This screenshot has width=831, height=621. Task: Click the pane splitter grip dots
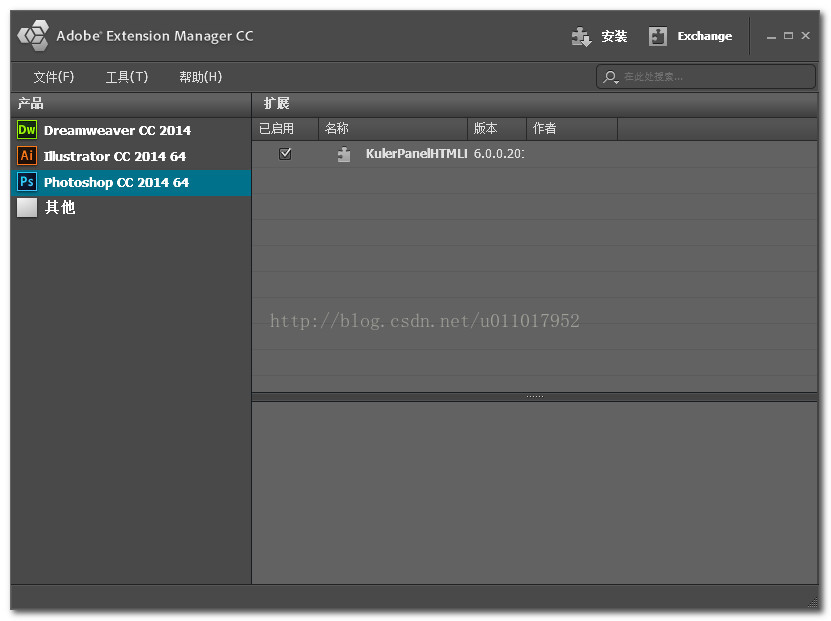pos(535,396)
